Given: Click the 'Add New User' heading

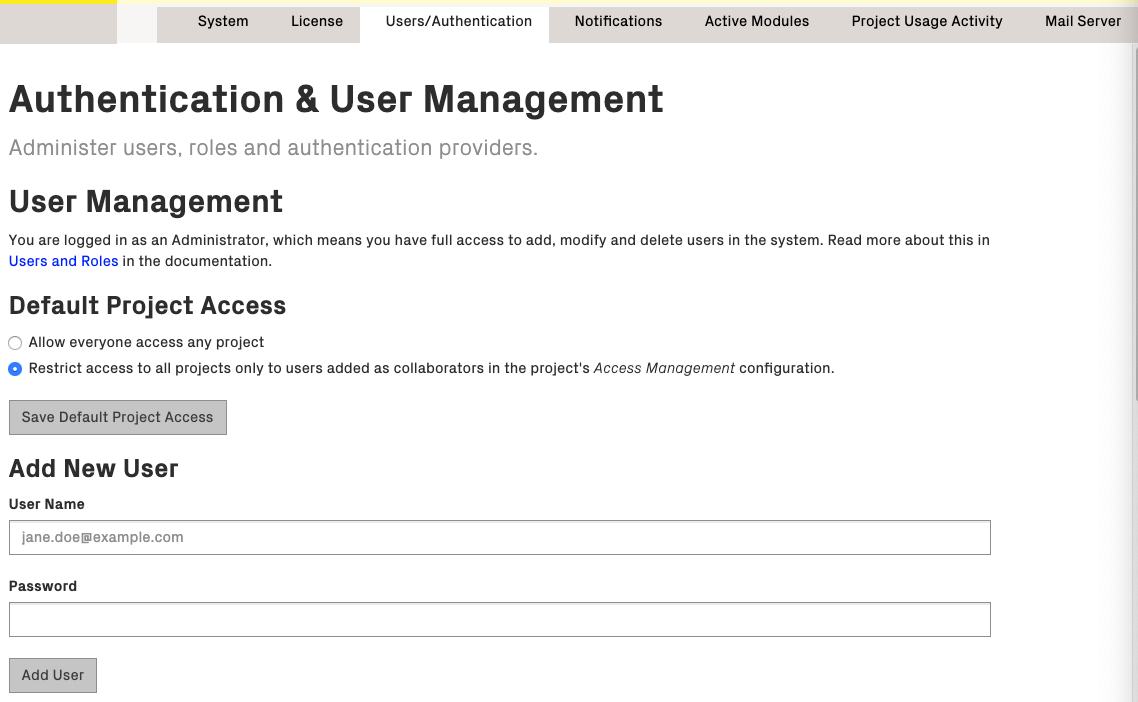Looking at the screenshot, I should pos(94,468).
